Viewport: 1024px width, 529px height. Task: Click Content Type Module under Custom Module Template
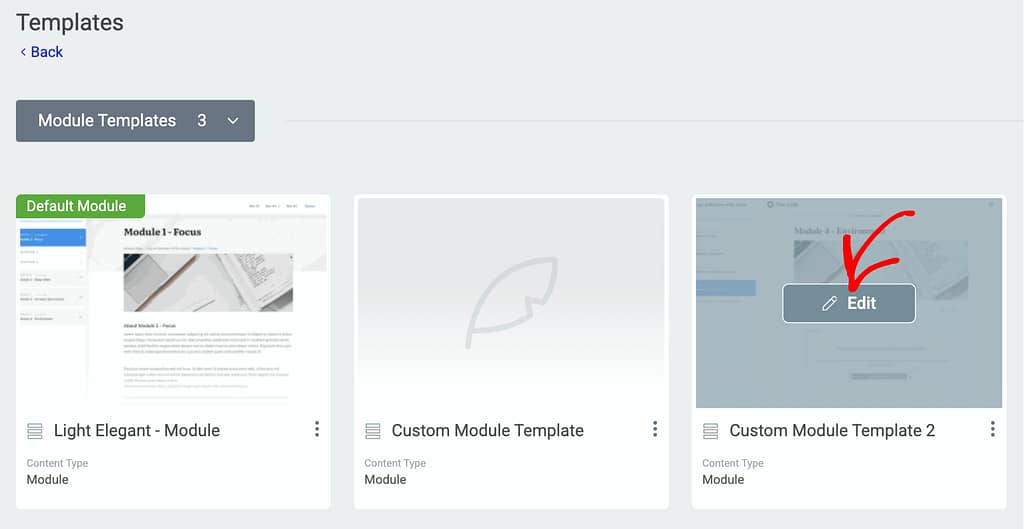[386, 479]
